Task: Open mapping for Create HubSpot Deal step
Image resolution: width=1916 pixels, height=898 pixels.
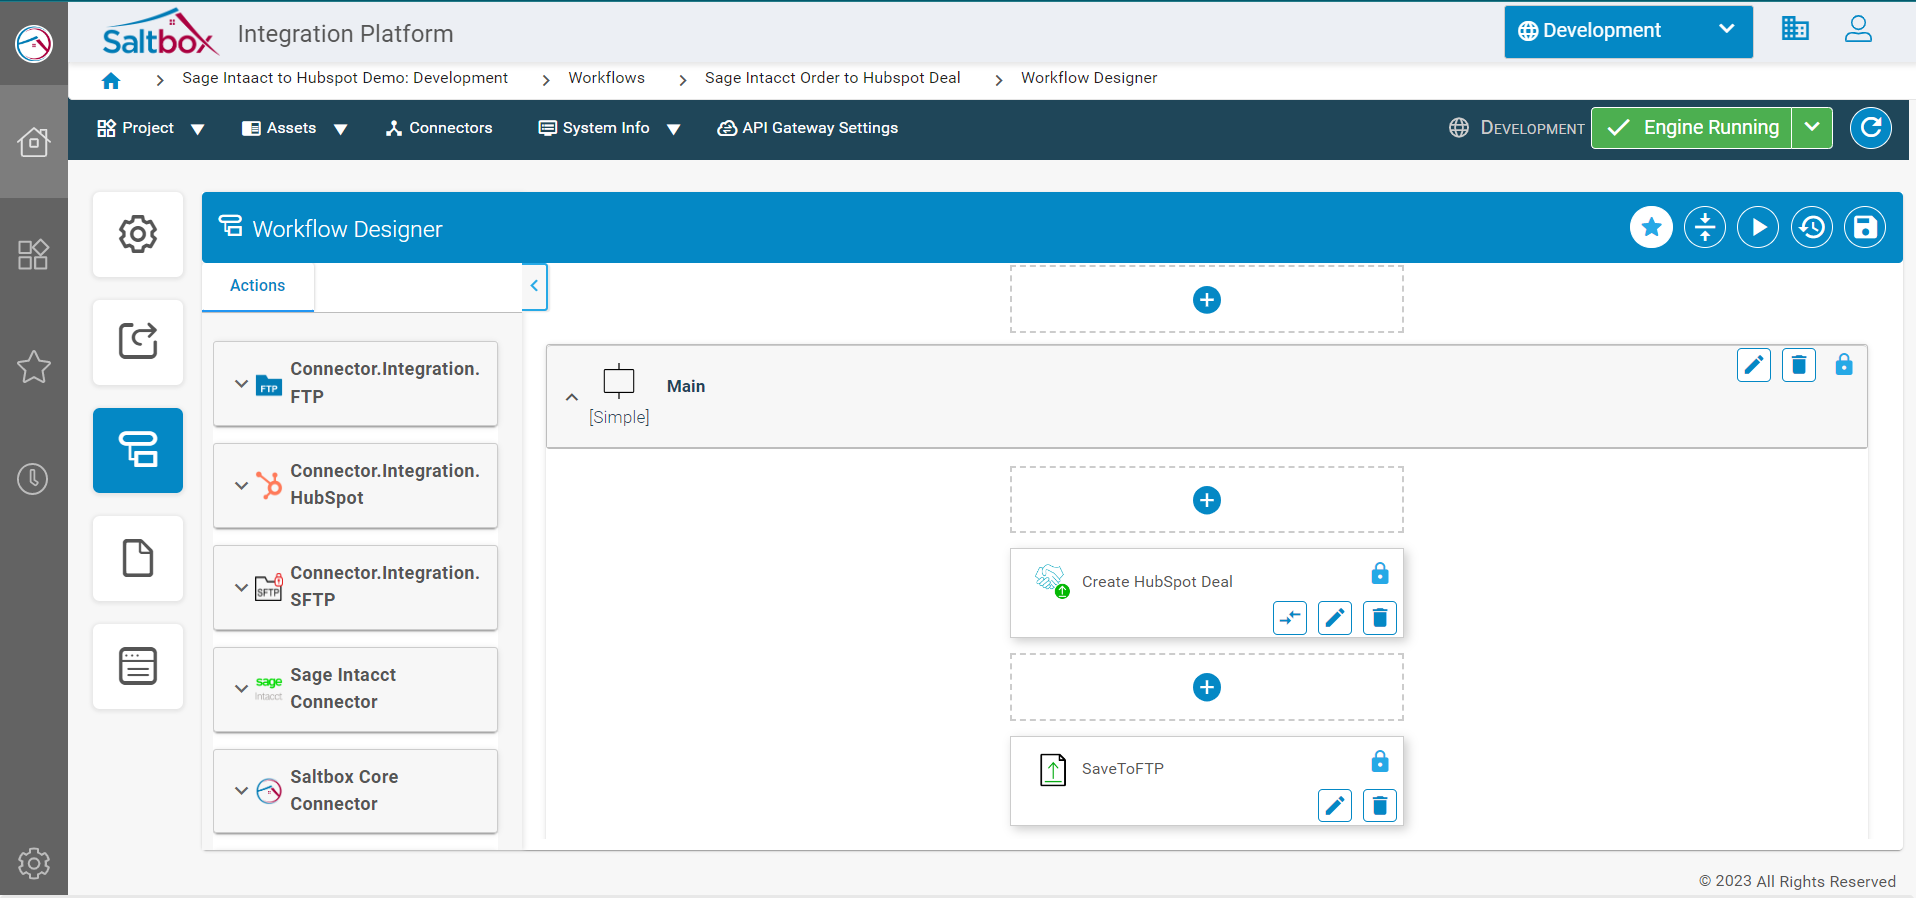Action: (x=1289, y=618)
